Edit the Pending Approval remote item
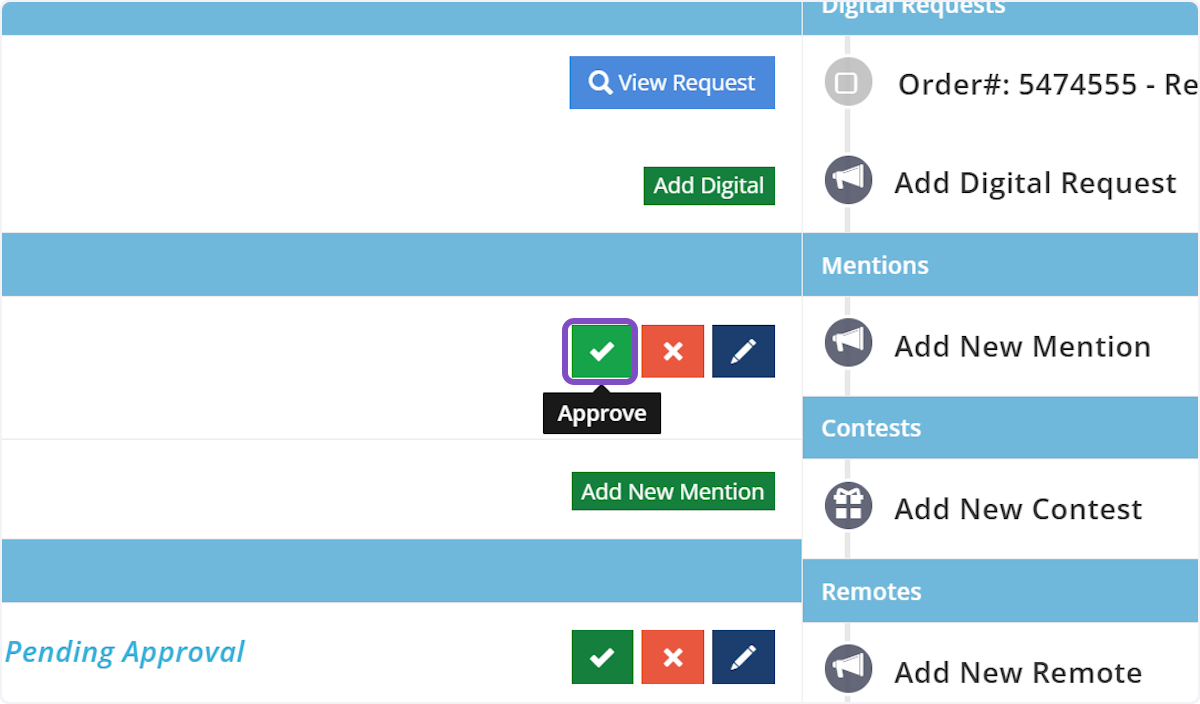The width and height of the screenshot is (1200, 704). pos(743,657)
